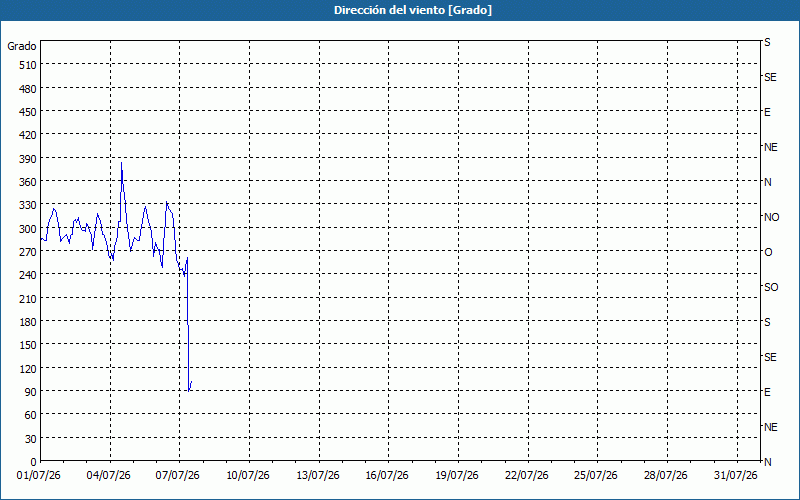Click the 'Grado' unit label on the axis
This screenshot has height=500, width=800.
pos(21,46)
